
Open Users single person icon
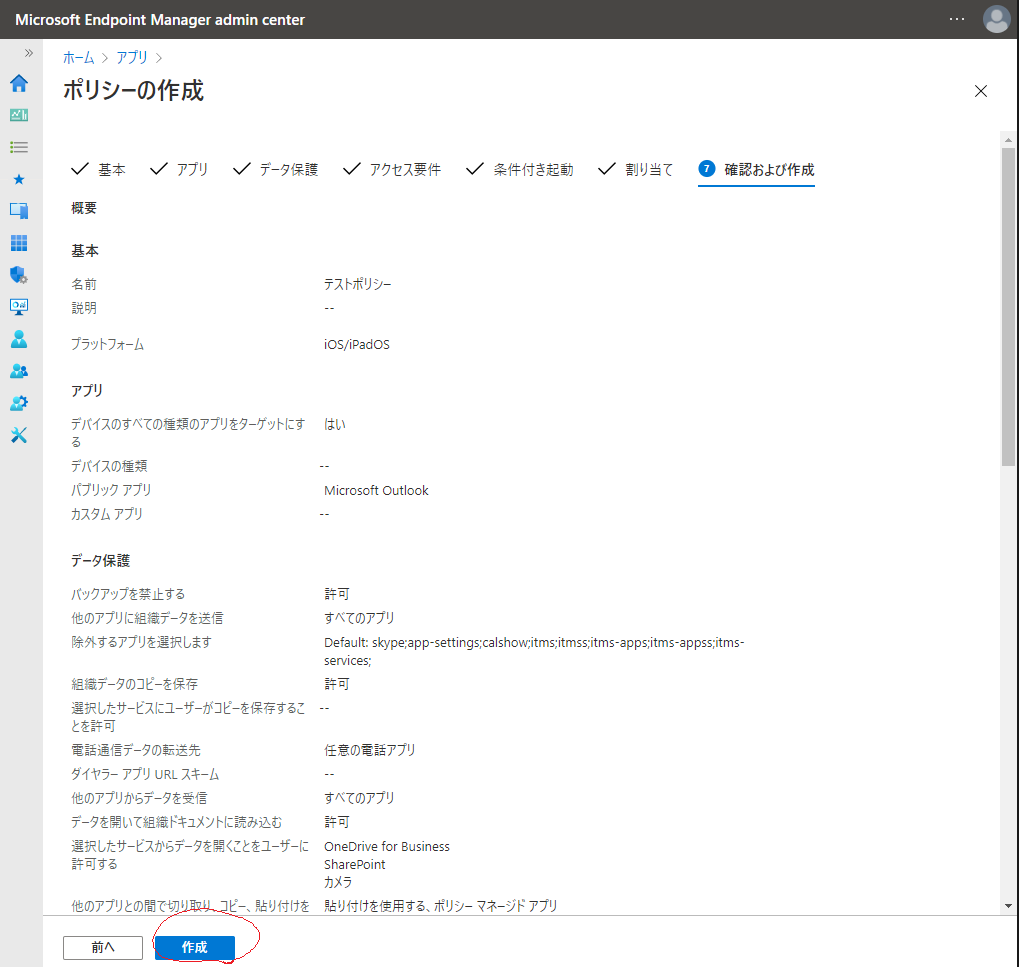click(x=19, y=339)
